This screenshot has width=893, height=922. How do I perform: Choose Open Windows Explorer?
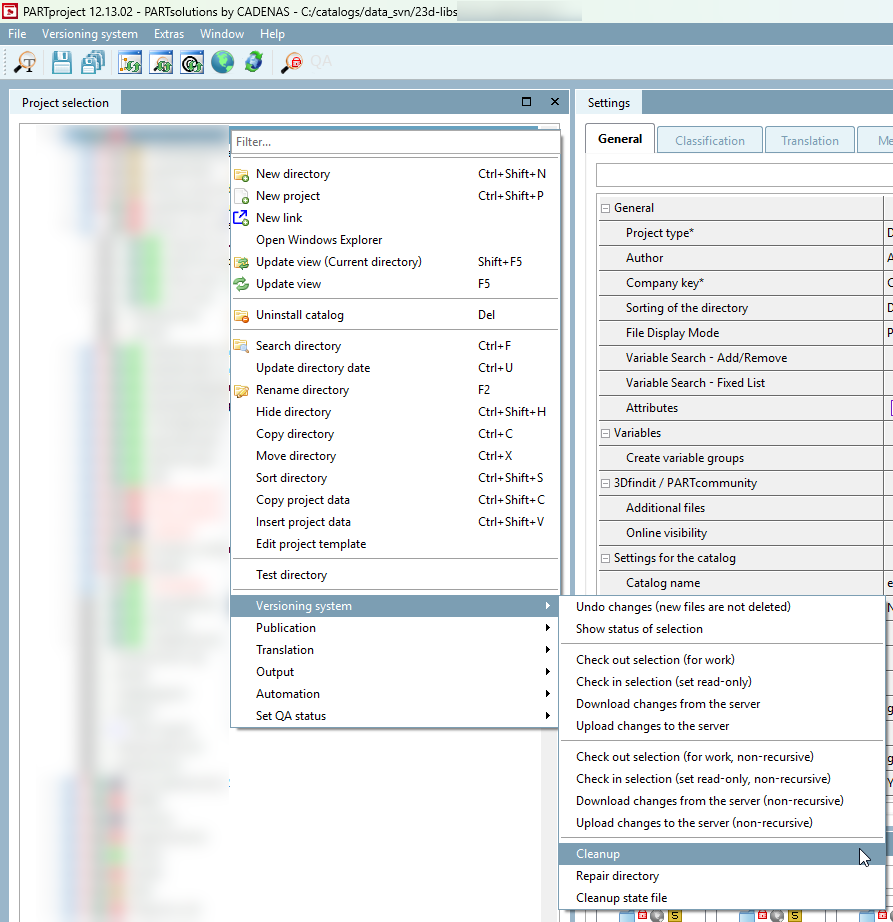395,240
